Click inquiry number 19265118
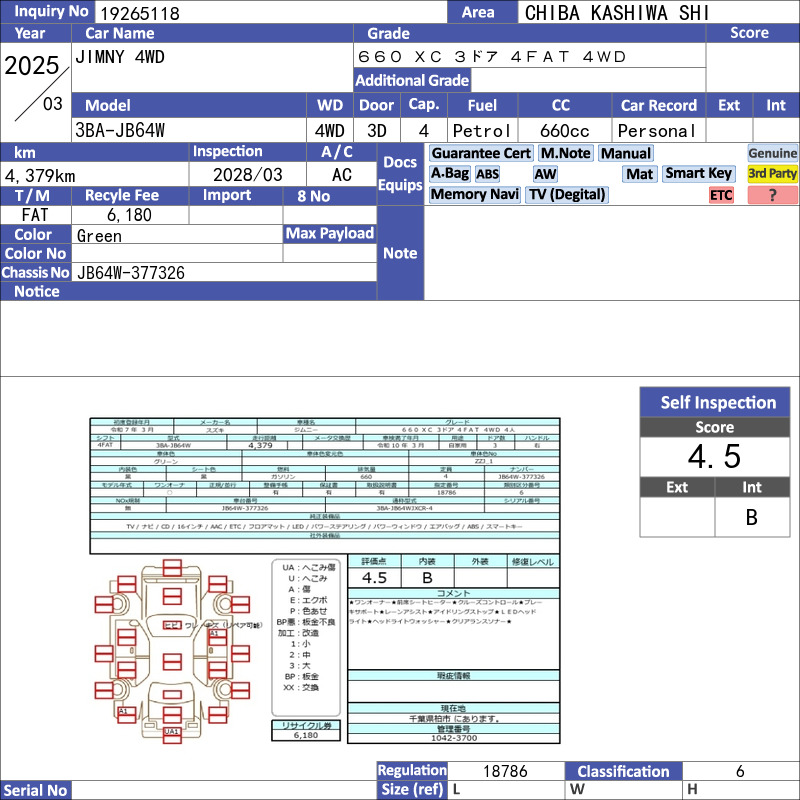 [x=140, y=13]
